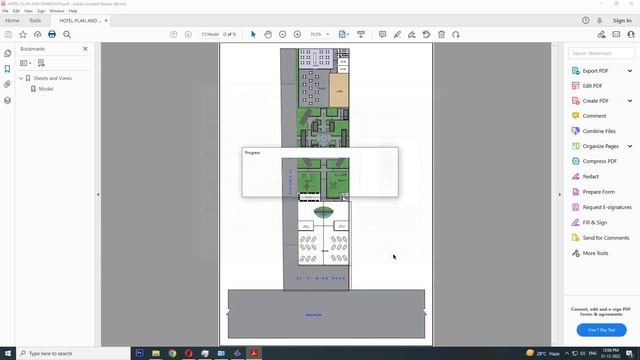Image resolution: width=640 pixels, height=360 pixels.
Task: Star the file with the bookmark star icon
Action: click(x=23, y=35)
